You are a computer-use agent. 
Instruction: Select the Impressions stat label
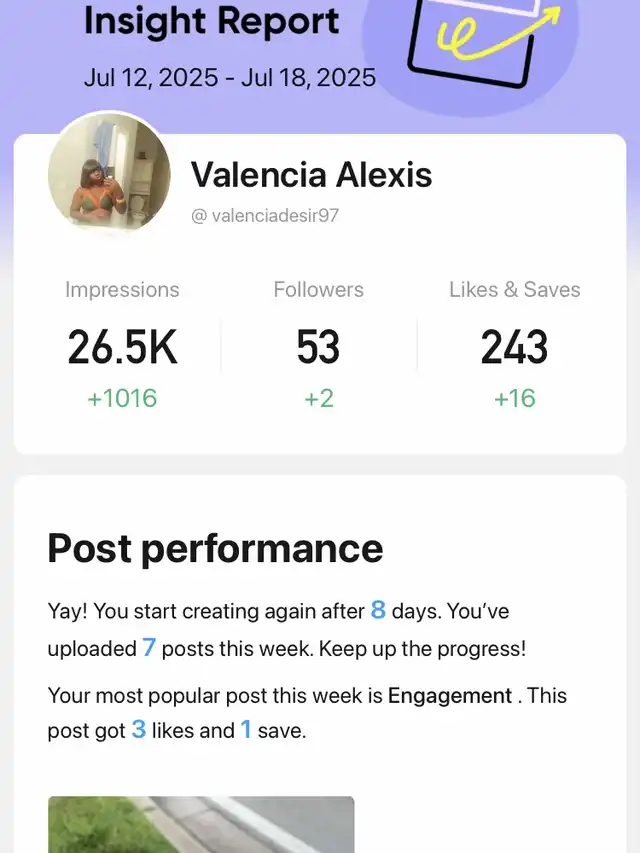(122, 290)
